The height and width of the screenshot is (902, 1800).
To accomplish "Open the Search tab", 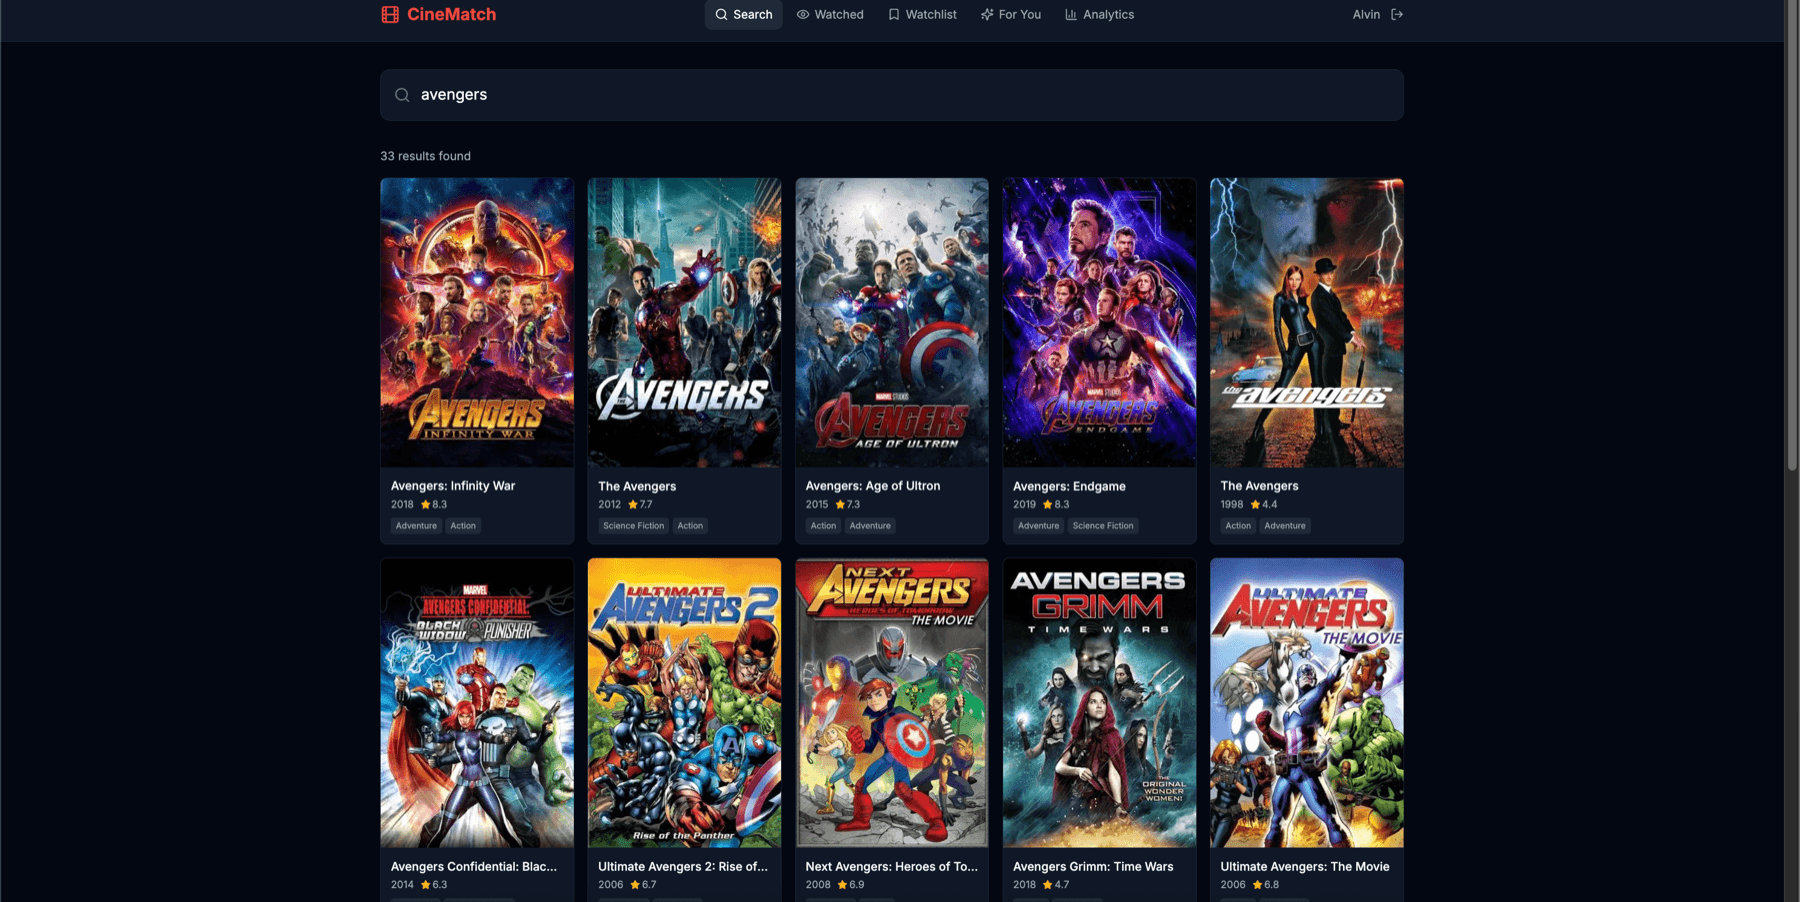I will point(744,14).
